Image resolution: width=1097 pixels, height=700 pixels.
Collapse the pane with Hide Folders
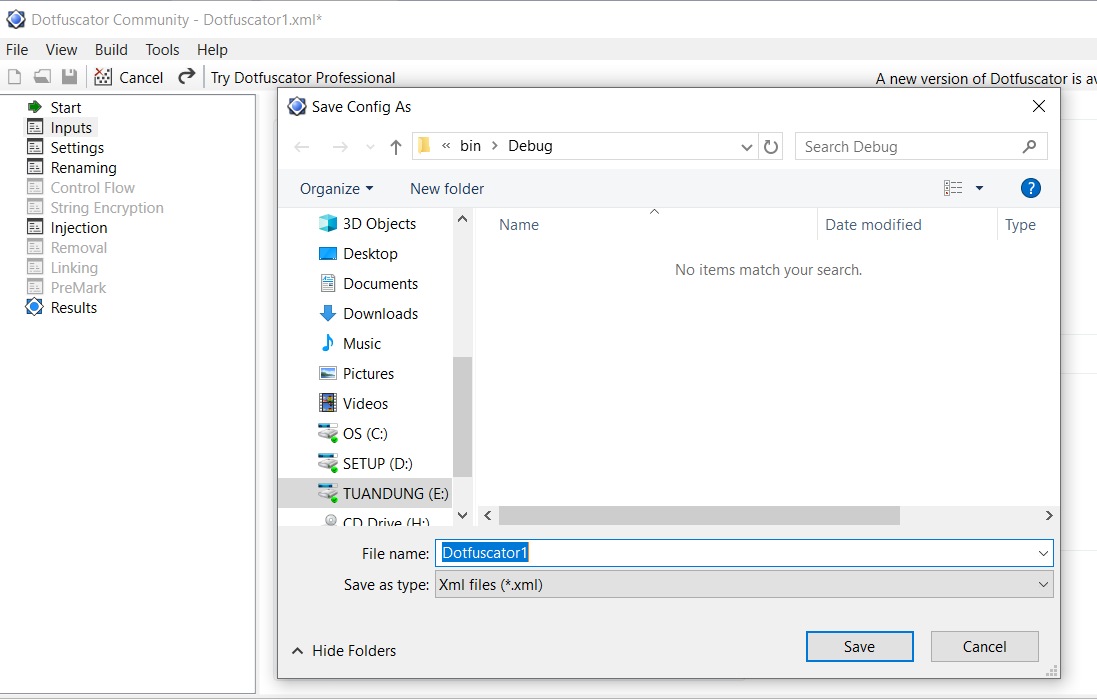[344, 651]
